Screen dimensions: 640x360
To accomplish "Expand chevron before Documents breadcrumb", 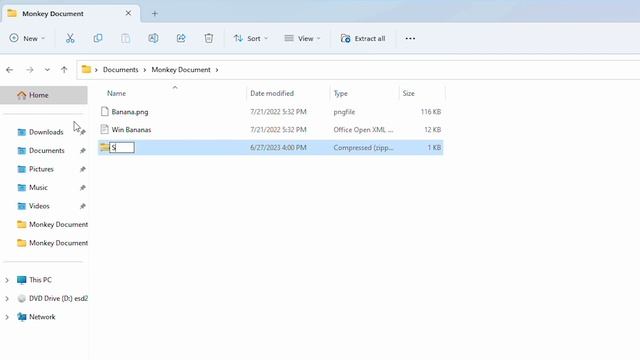I will (96, 70).
